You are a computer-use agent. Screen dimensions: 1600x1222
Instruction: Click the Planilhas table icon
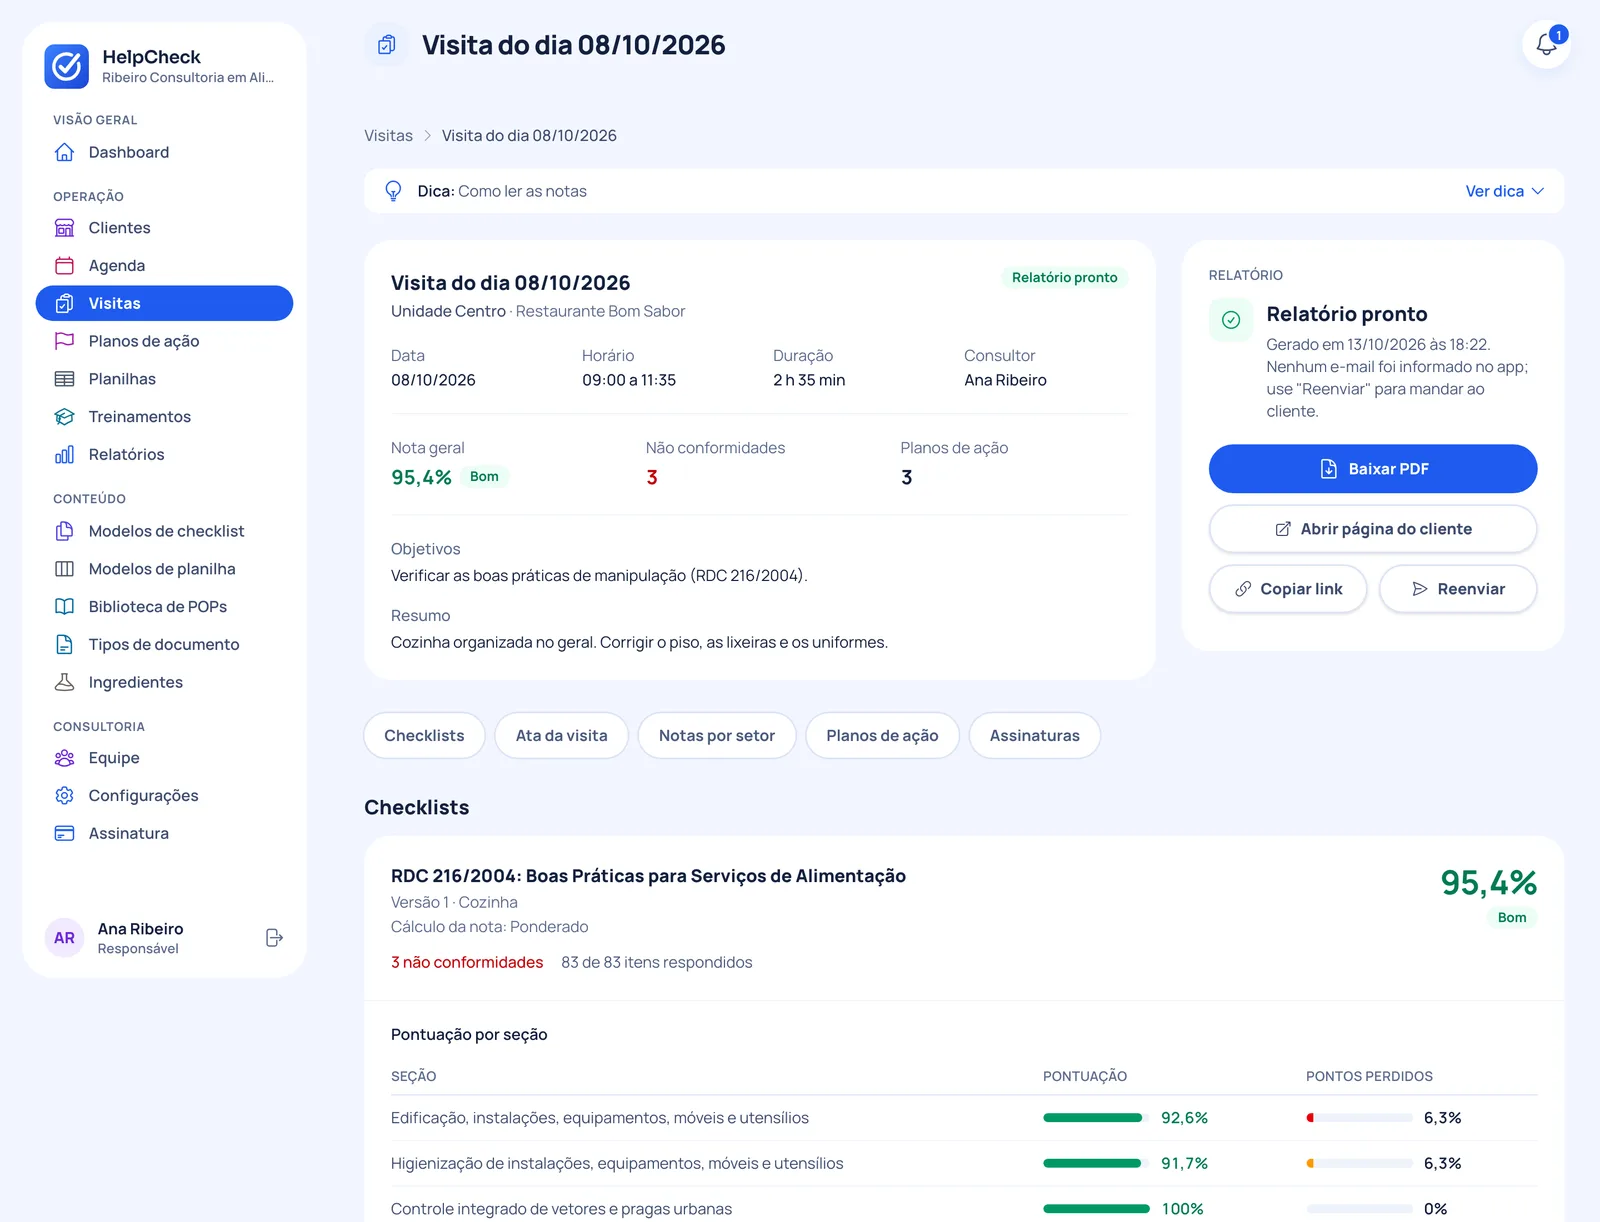tap(64, 379)
